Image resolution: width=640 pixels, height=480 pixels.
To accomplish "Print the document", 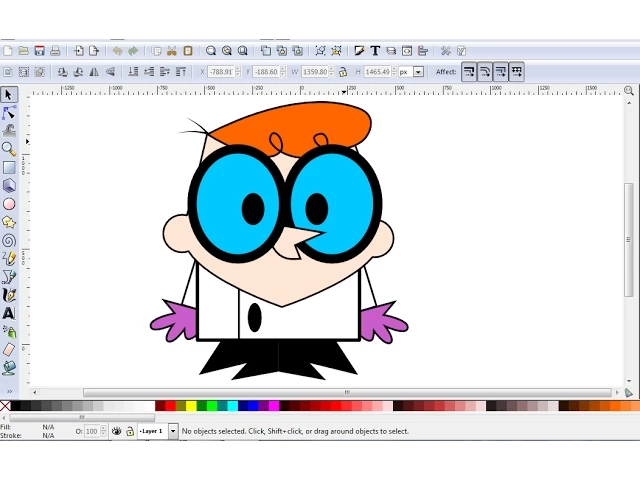I will pos(55,51).
